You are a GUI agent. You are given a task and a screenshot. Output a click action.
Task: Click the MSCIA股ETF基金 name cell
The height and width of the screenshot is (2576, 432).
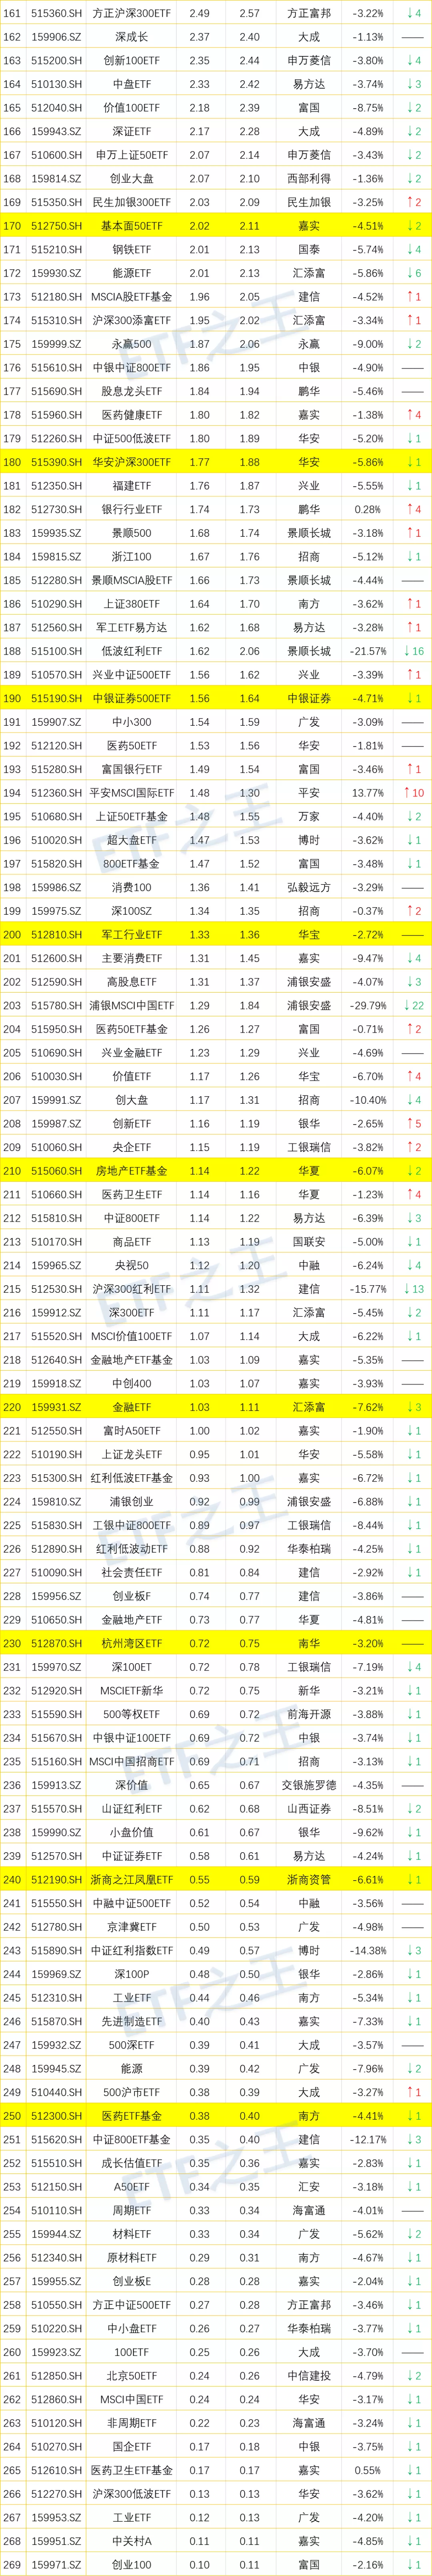(131, 297)
